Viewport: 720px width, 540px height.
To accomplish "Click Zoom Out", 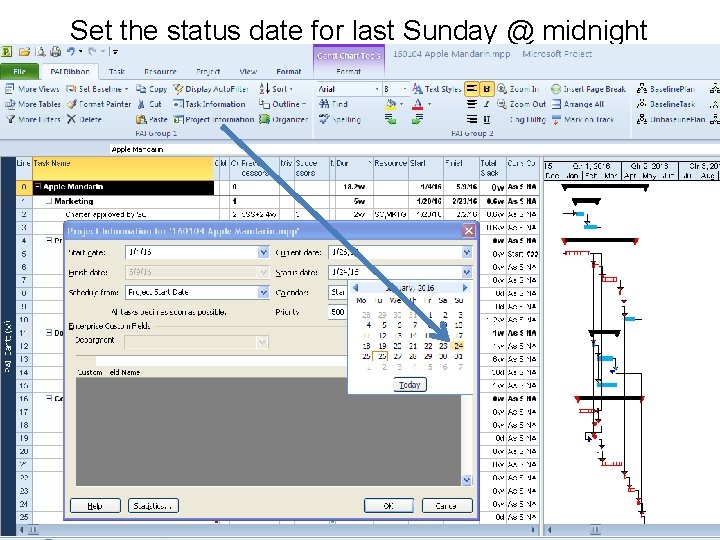I will pos(521,104).
